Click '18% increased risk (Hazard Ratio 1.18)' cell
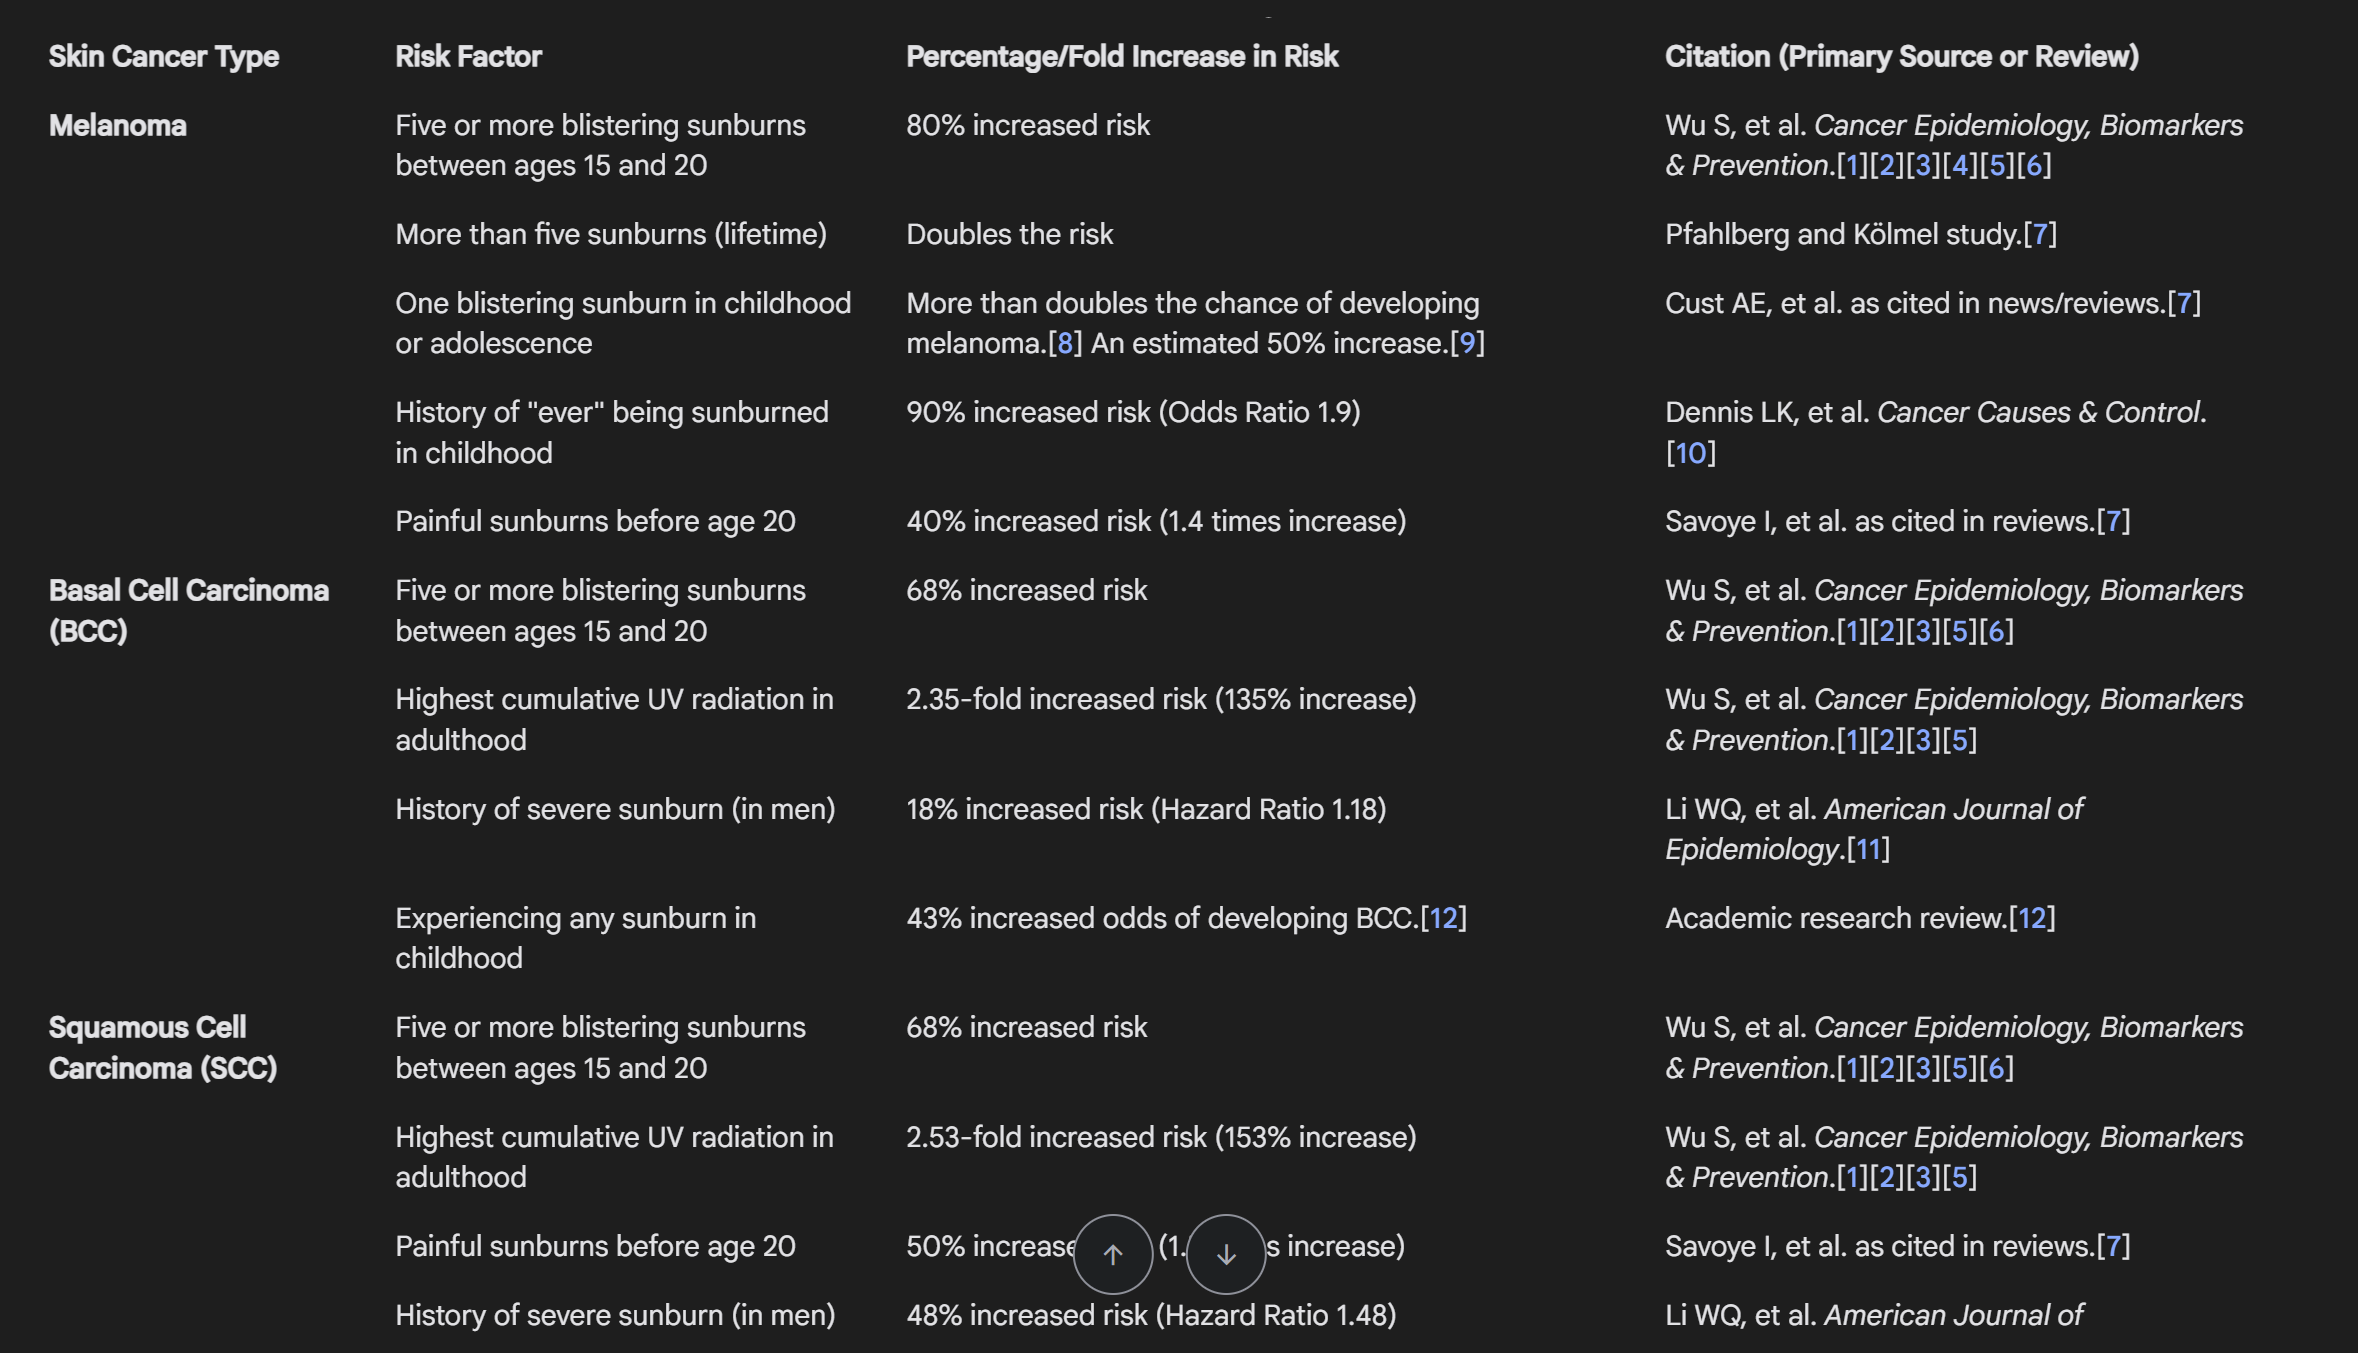This screenshot has height=1353, width=2358. click(x=1146, y=809)
